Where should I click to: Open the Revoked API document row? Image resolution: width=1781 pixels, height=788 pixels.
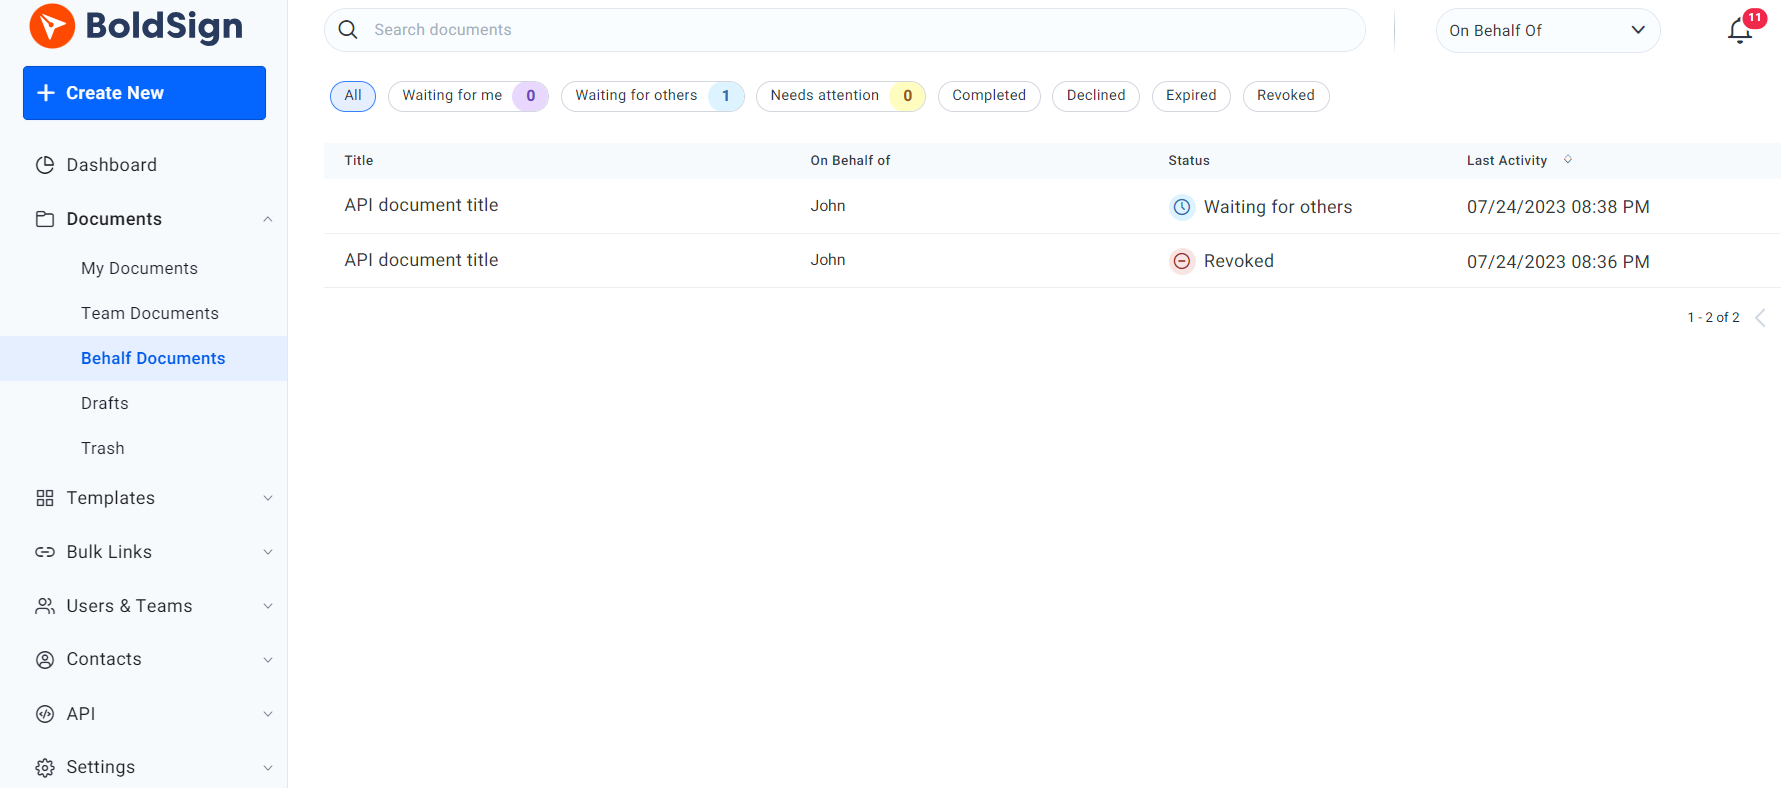(x=1052, y=261)
